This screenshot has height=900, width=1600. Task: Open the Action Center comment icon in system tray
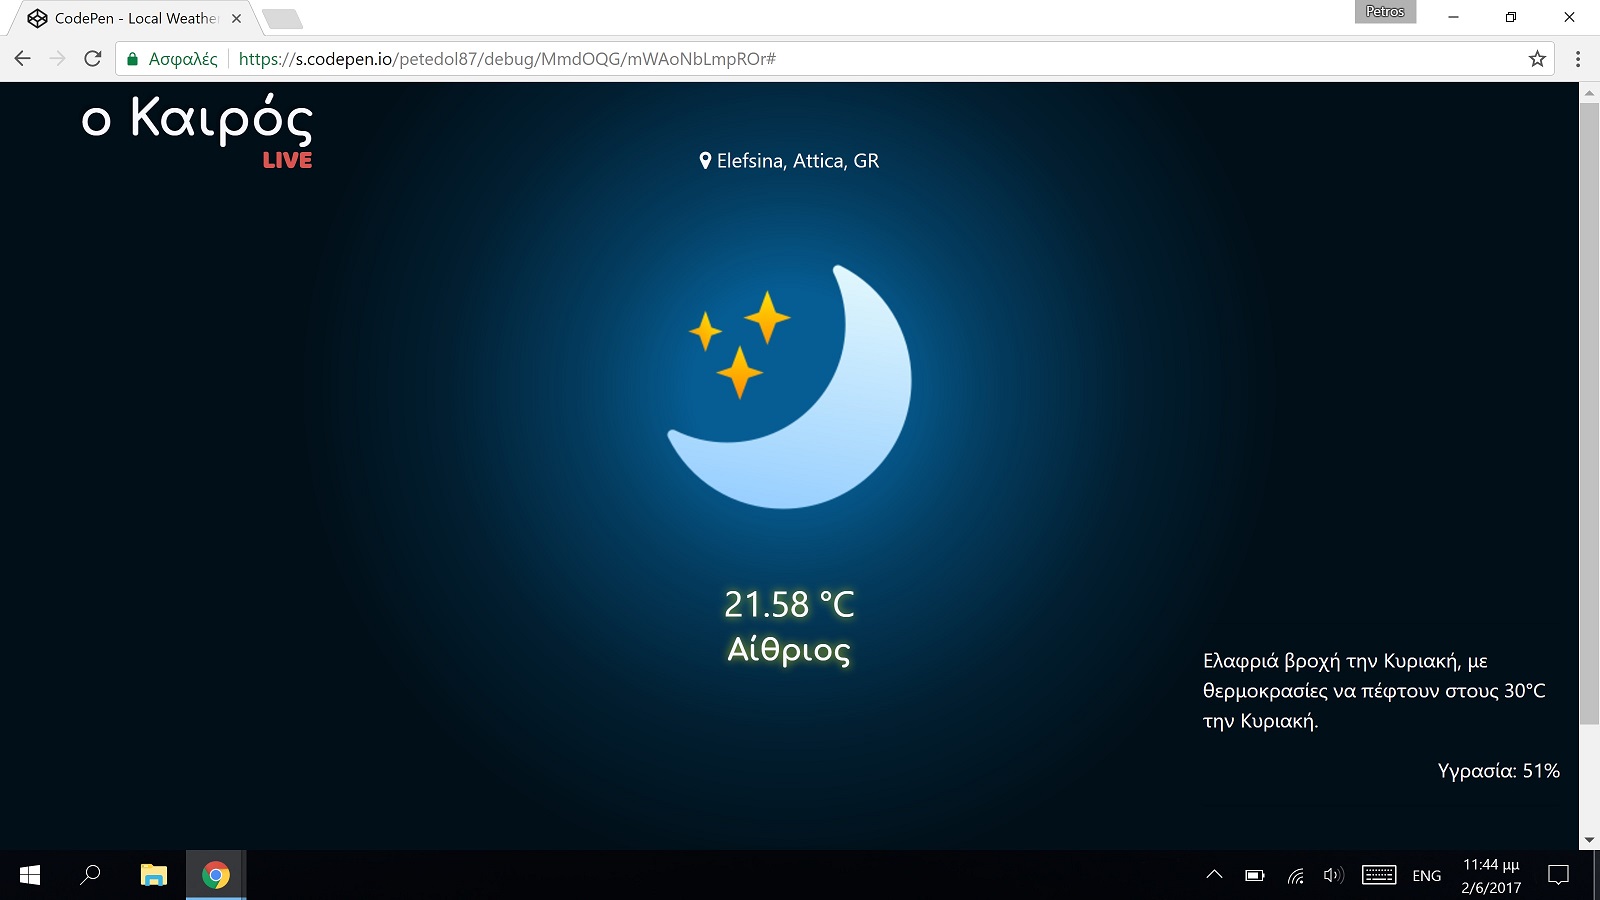pos(1559,875)
